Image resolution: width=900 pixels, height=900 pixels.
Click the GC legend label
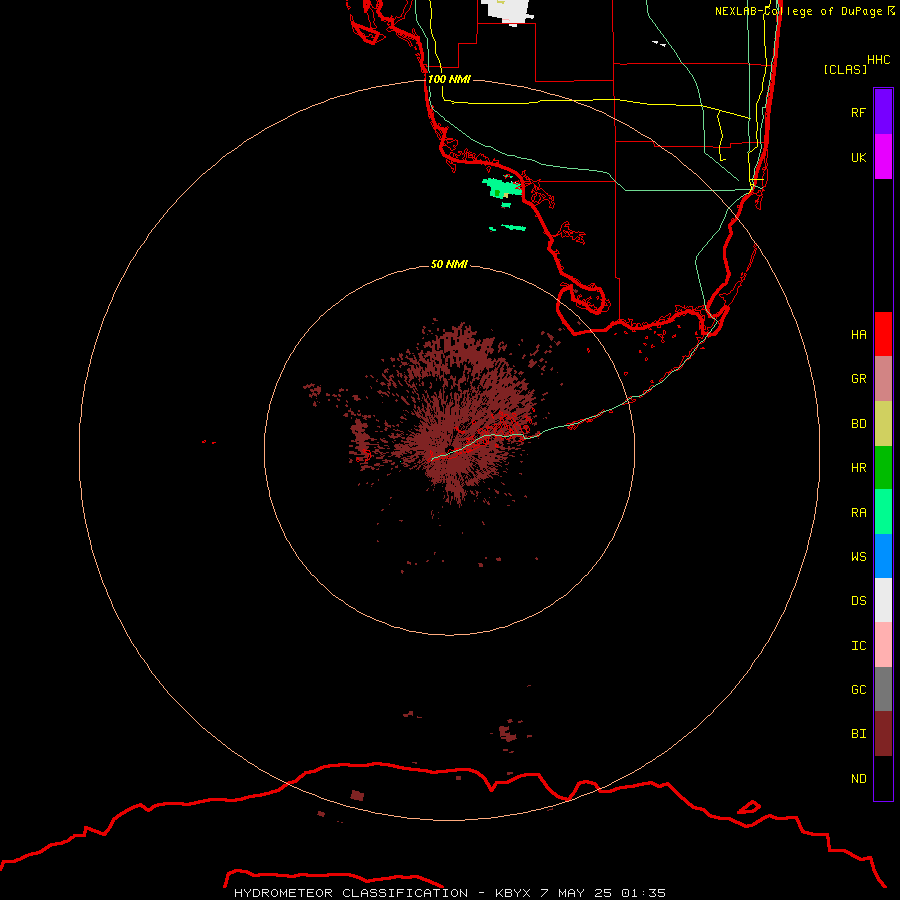[x=858, y=689]
